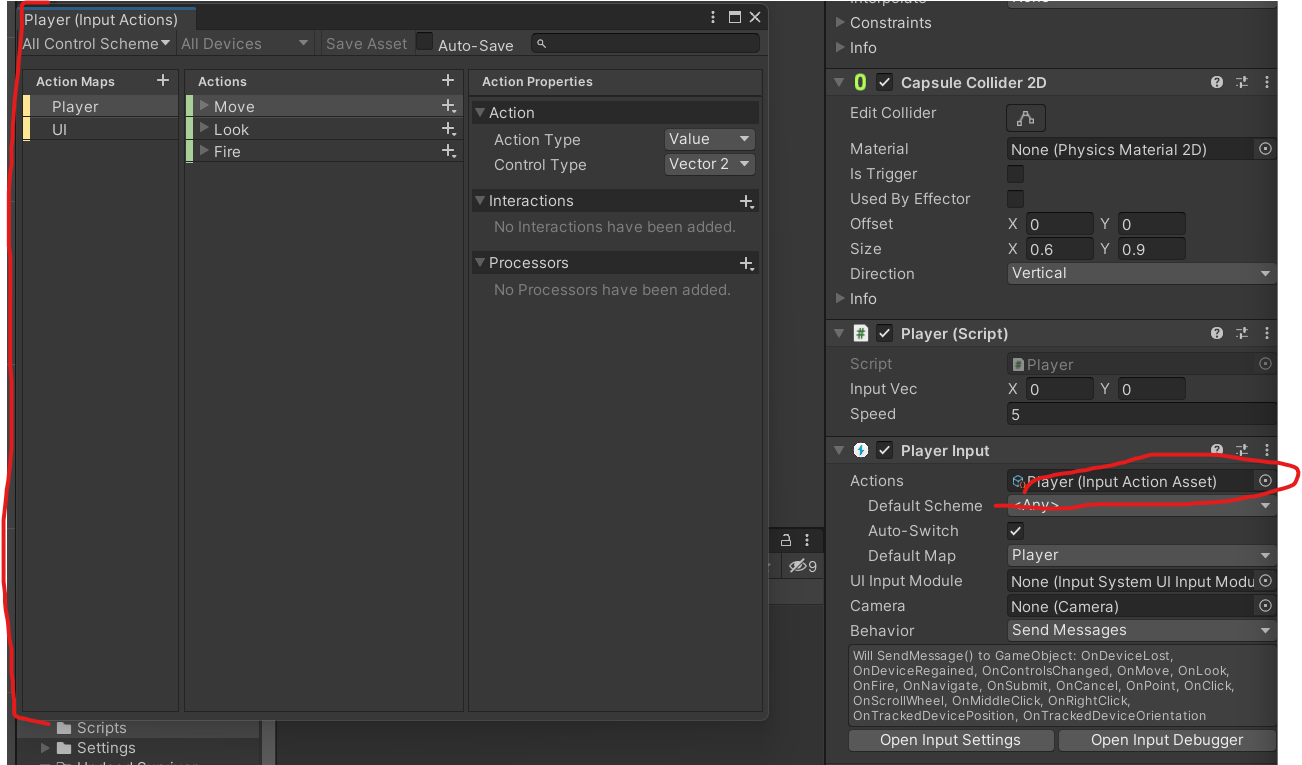Open the Action Type dropdown
The width and height of the screenshot is (1302, 765).
tap(709, 139)
